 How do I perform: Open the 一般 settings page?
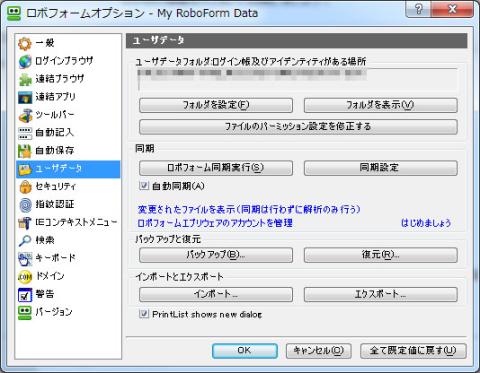point(68,43)
